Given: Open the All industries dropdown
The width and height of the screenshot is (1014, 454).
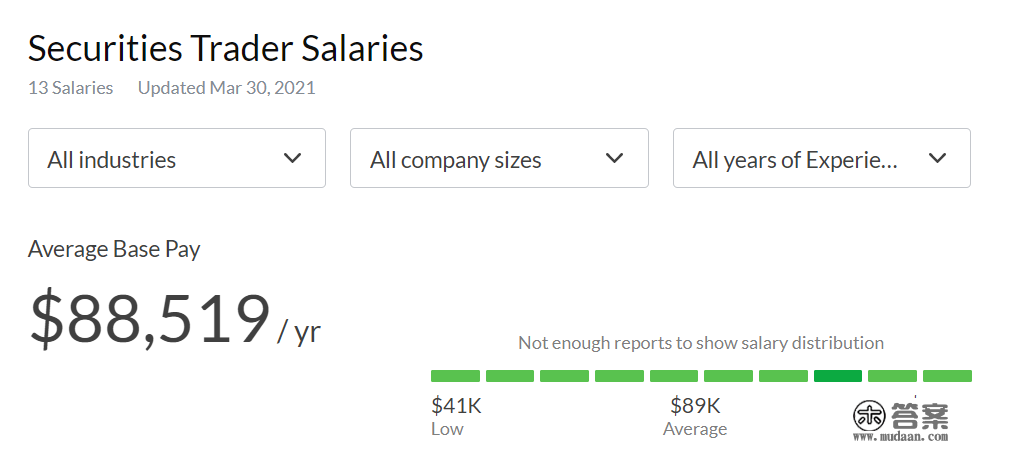Looking at the screenshot, I should pyautogui.click(x=176, y=158).
